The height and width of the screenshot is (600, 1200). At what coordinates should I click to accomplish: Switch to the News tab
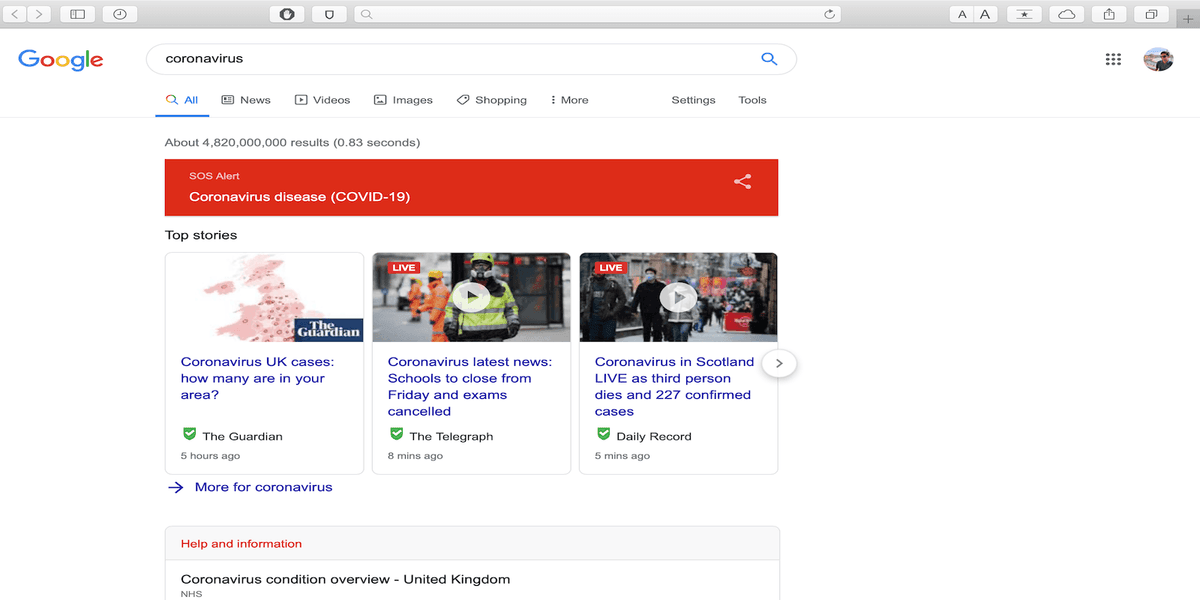pos(245,100)
